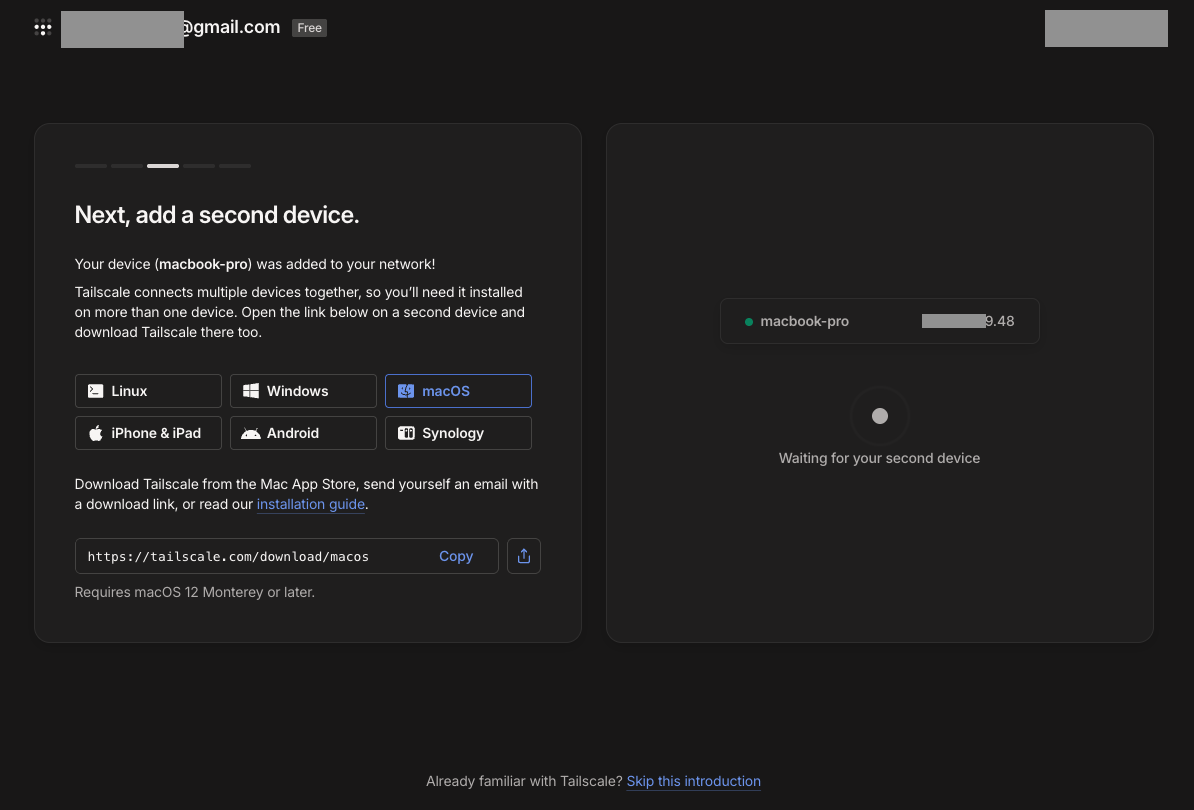Image resolution: width=1194 pixels, height=810 pixels.
Task: Click the Linux terminal icon
Action: pyautogui.click(x=95, y=391)
